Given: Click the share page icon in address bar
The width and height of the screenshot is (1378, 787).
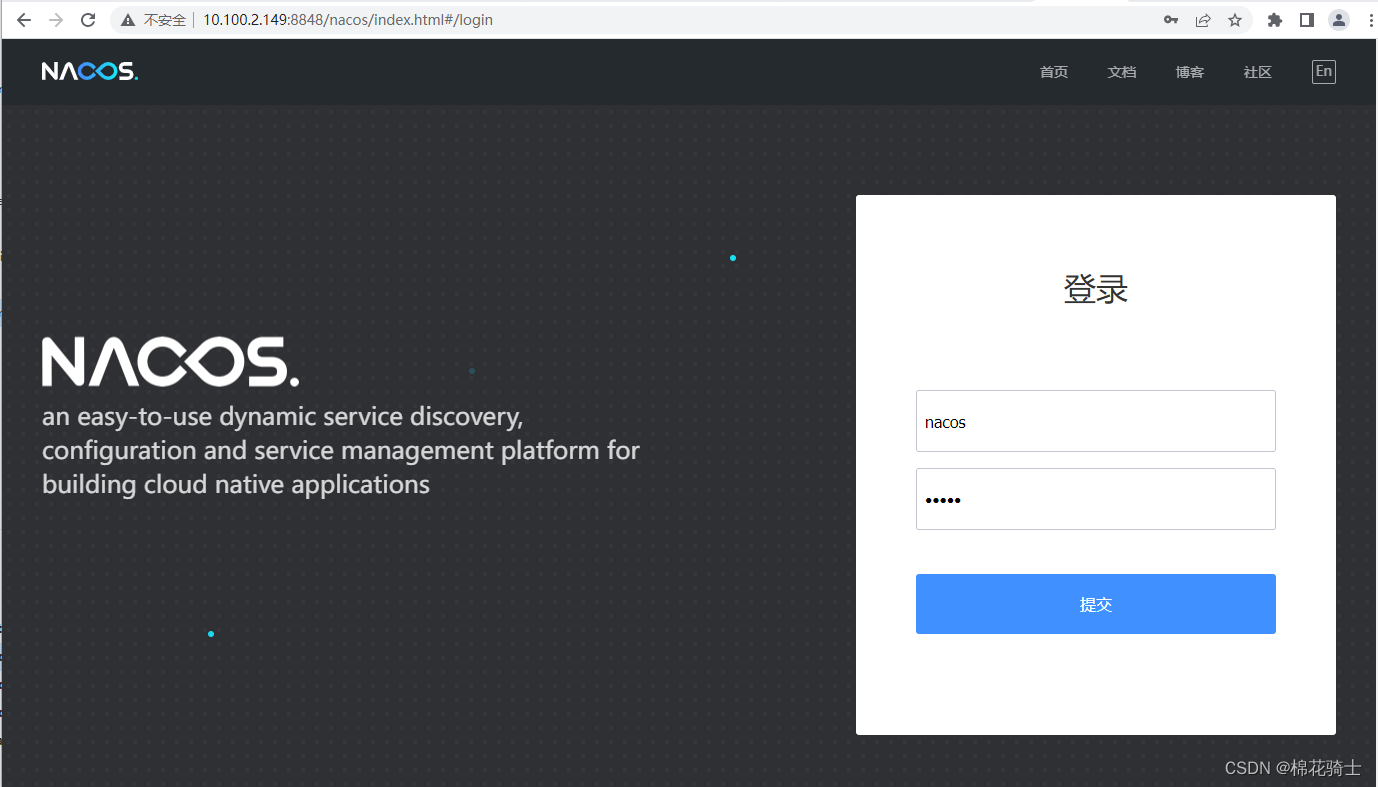Looking at the screenshot, I should click(1203, 20).
